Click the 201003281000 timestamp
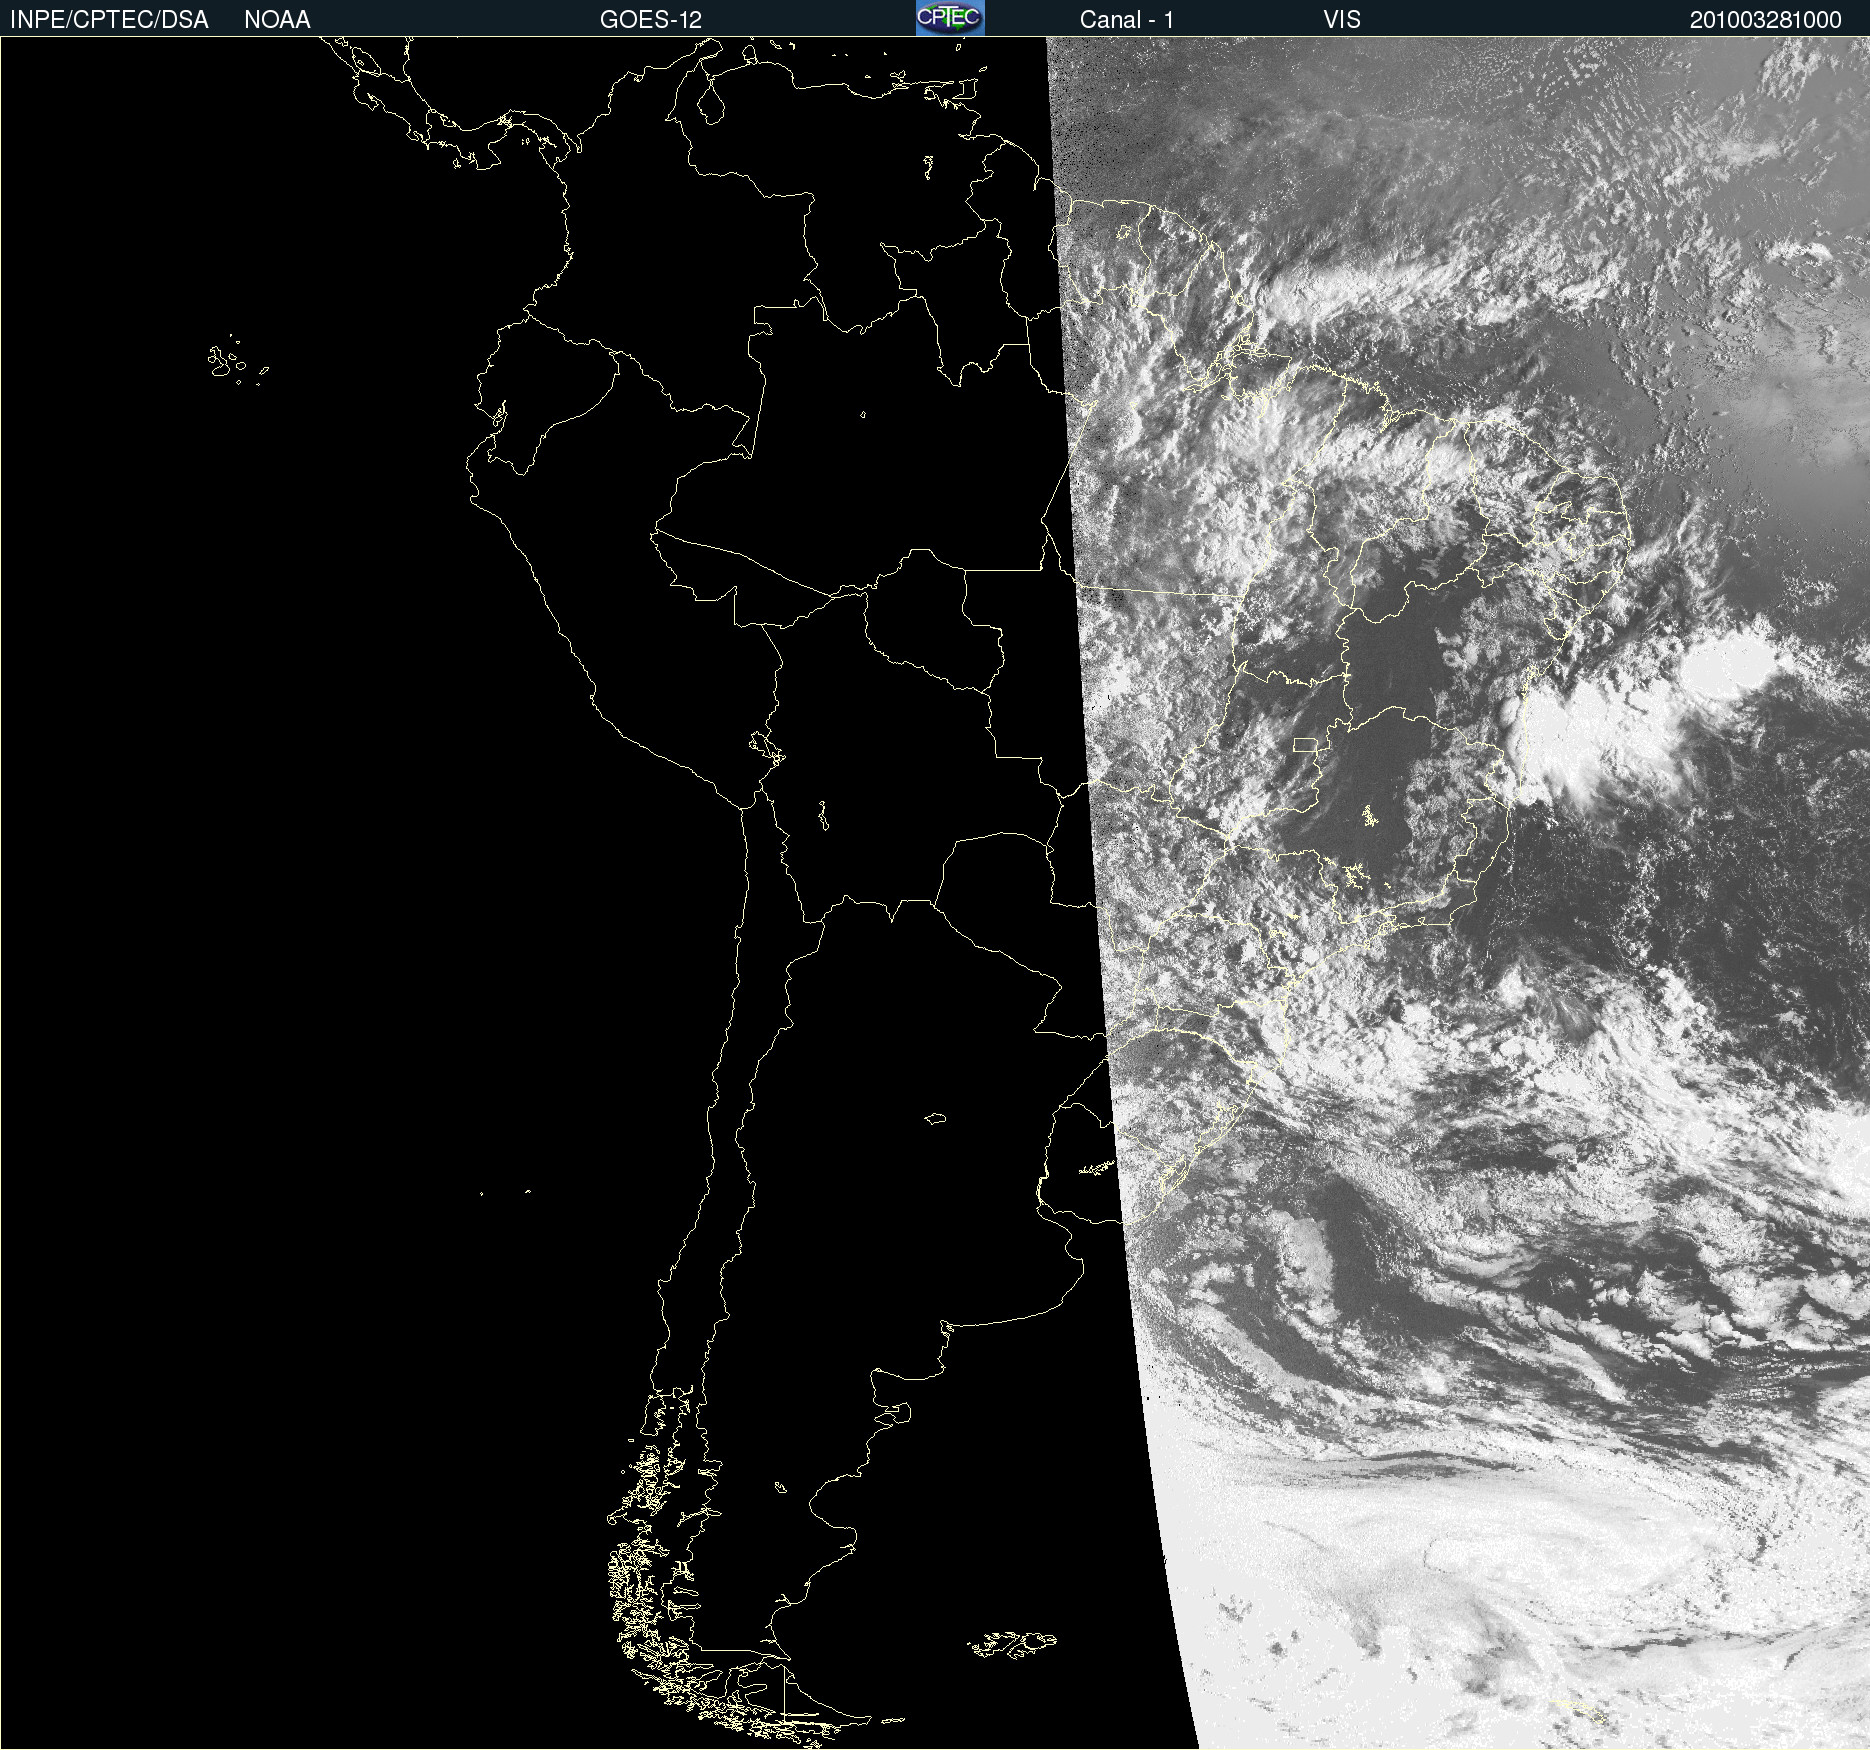Screen dimensions: 1870x1750 click(1765, 20)
